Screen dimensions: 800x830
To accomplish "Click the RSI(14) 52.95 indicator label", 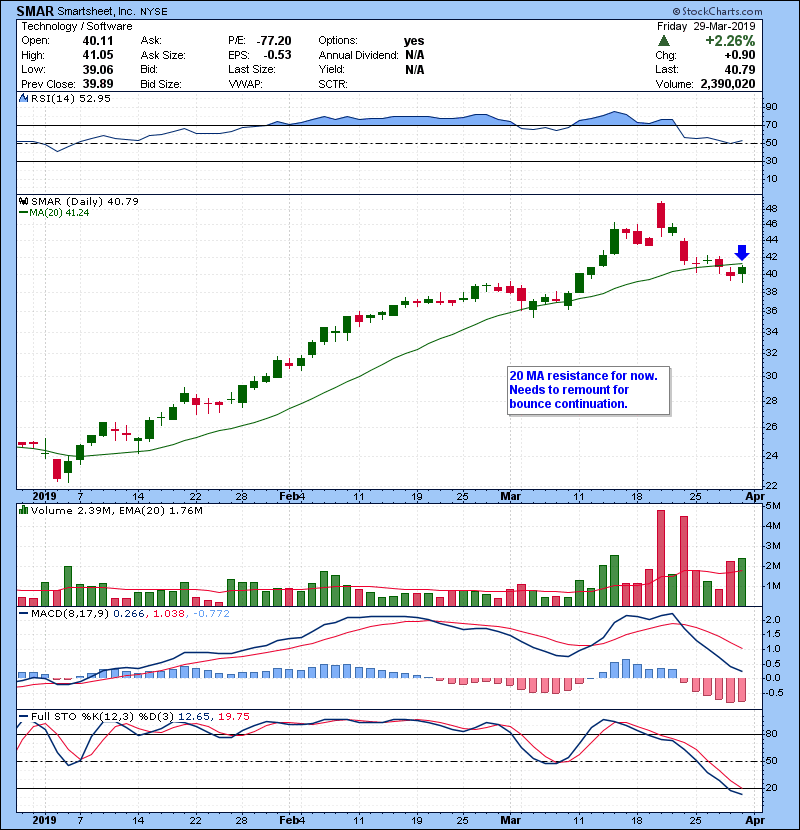I will pyautogui.click(x=71, y=98).
